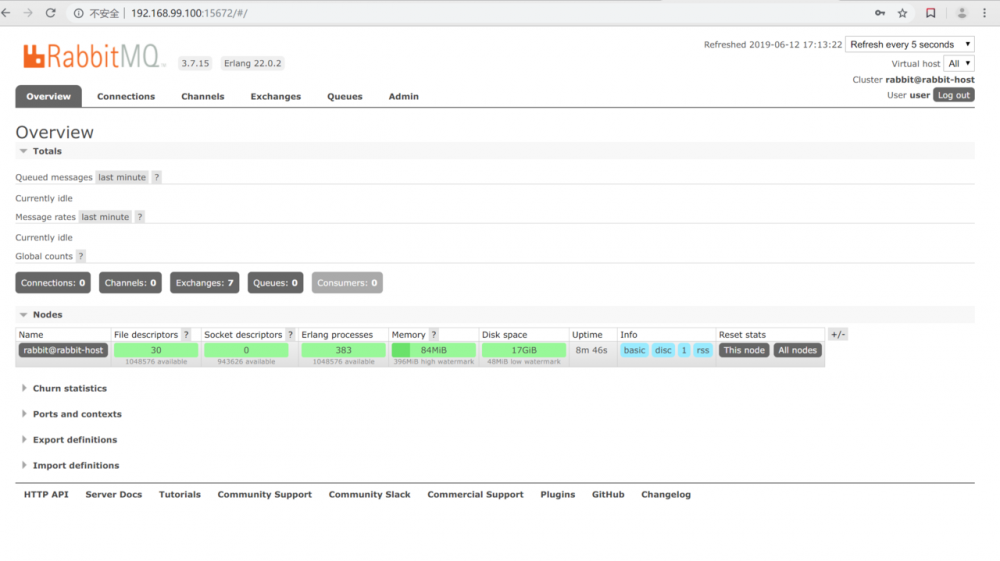The image size is (1000, 561).
Task: Open the Community Support footer link
Action: click(x=265, y=495)
